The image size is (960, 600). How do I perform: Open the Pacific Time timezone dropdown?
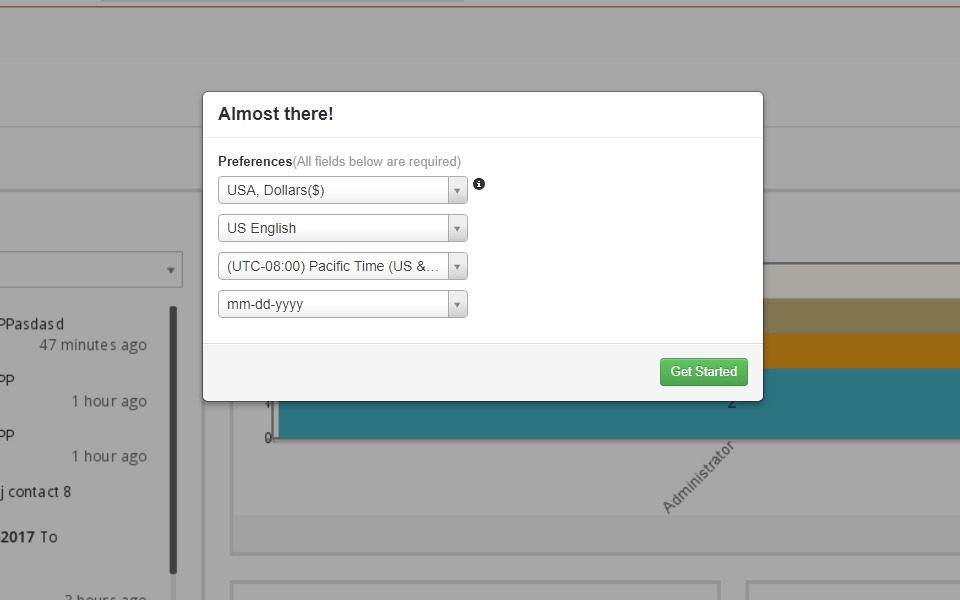(333, 266)
